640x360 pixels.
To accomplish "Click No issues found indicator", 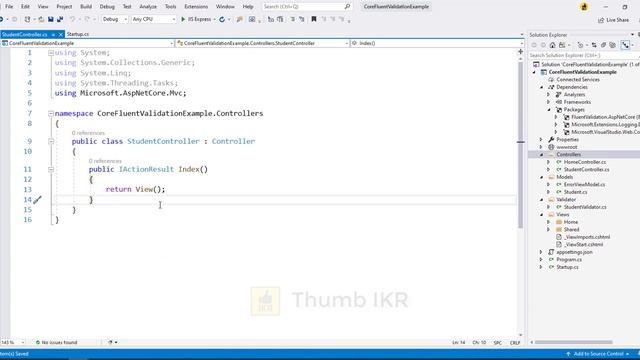I will [x=56, y=342].
